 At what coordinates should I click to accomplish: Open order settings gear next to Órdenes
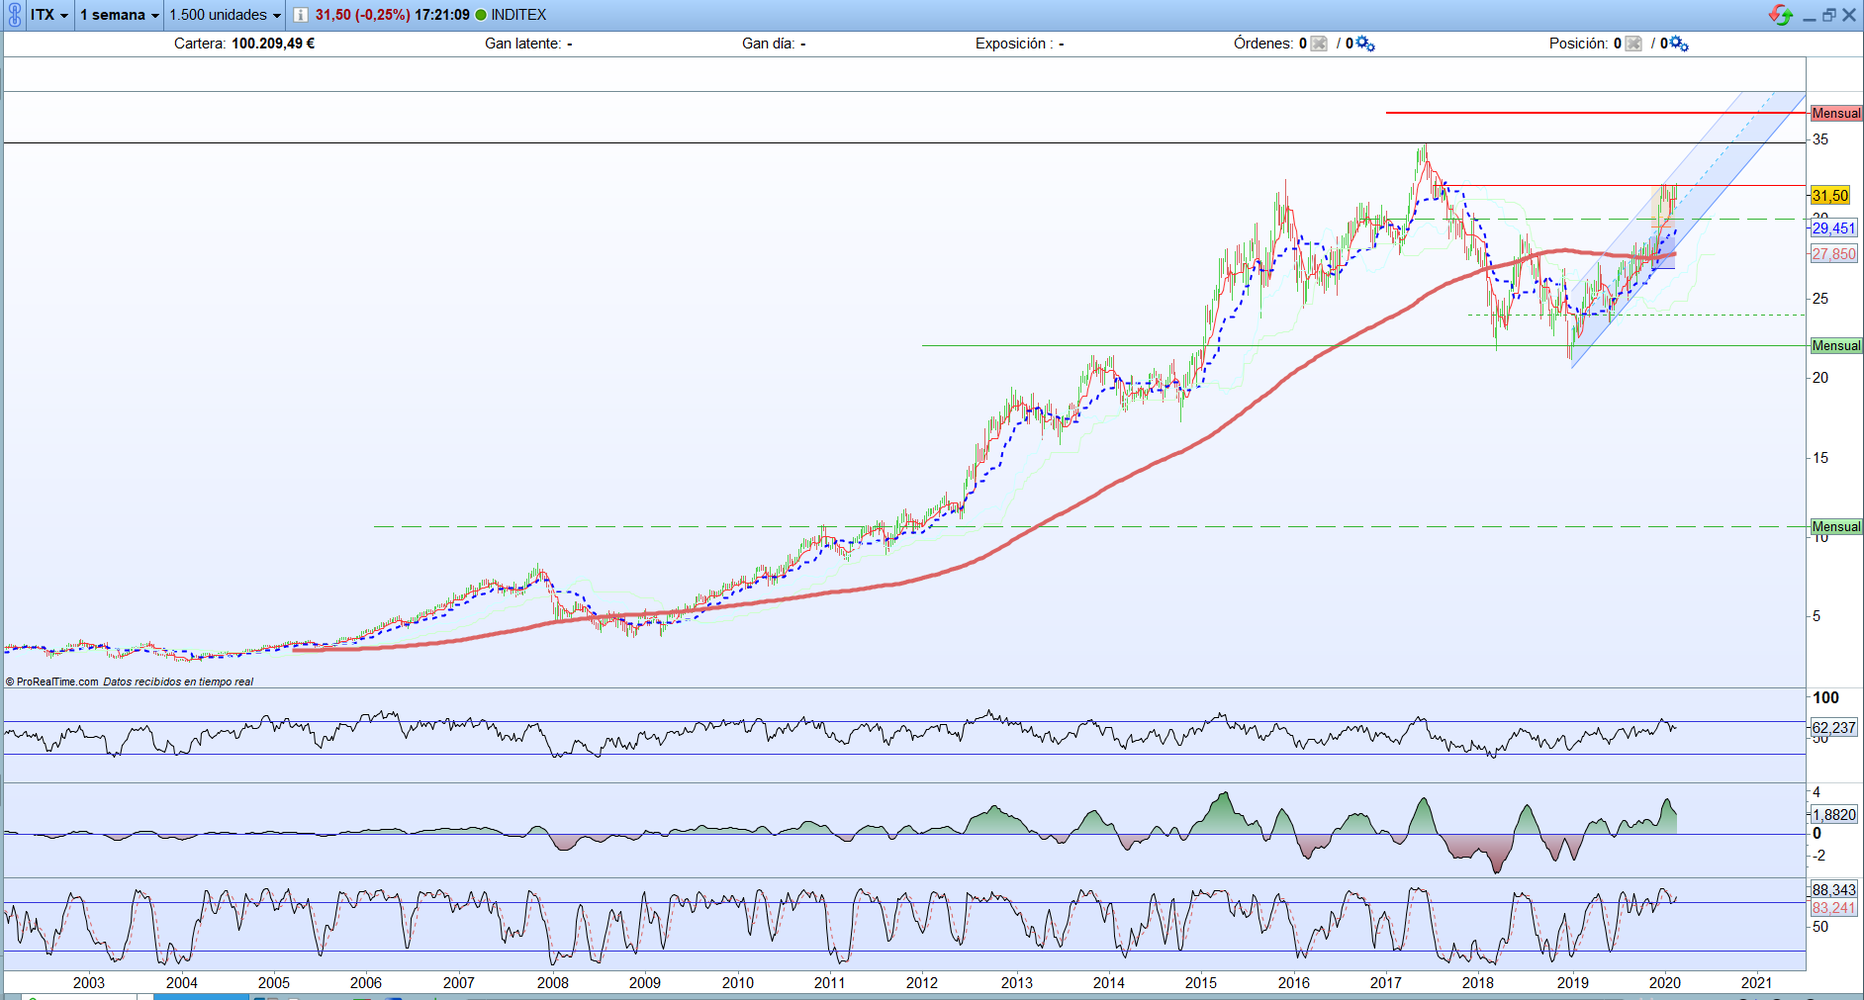pos(1365,44)
